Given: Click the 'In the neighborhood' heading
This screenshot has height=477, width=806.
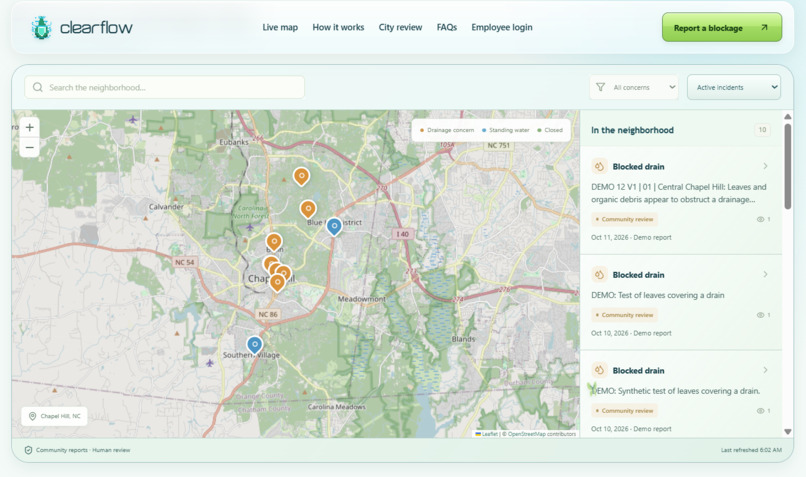Looking at the screenshot, I should (x=632, y=130).
